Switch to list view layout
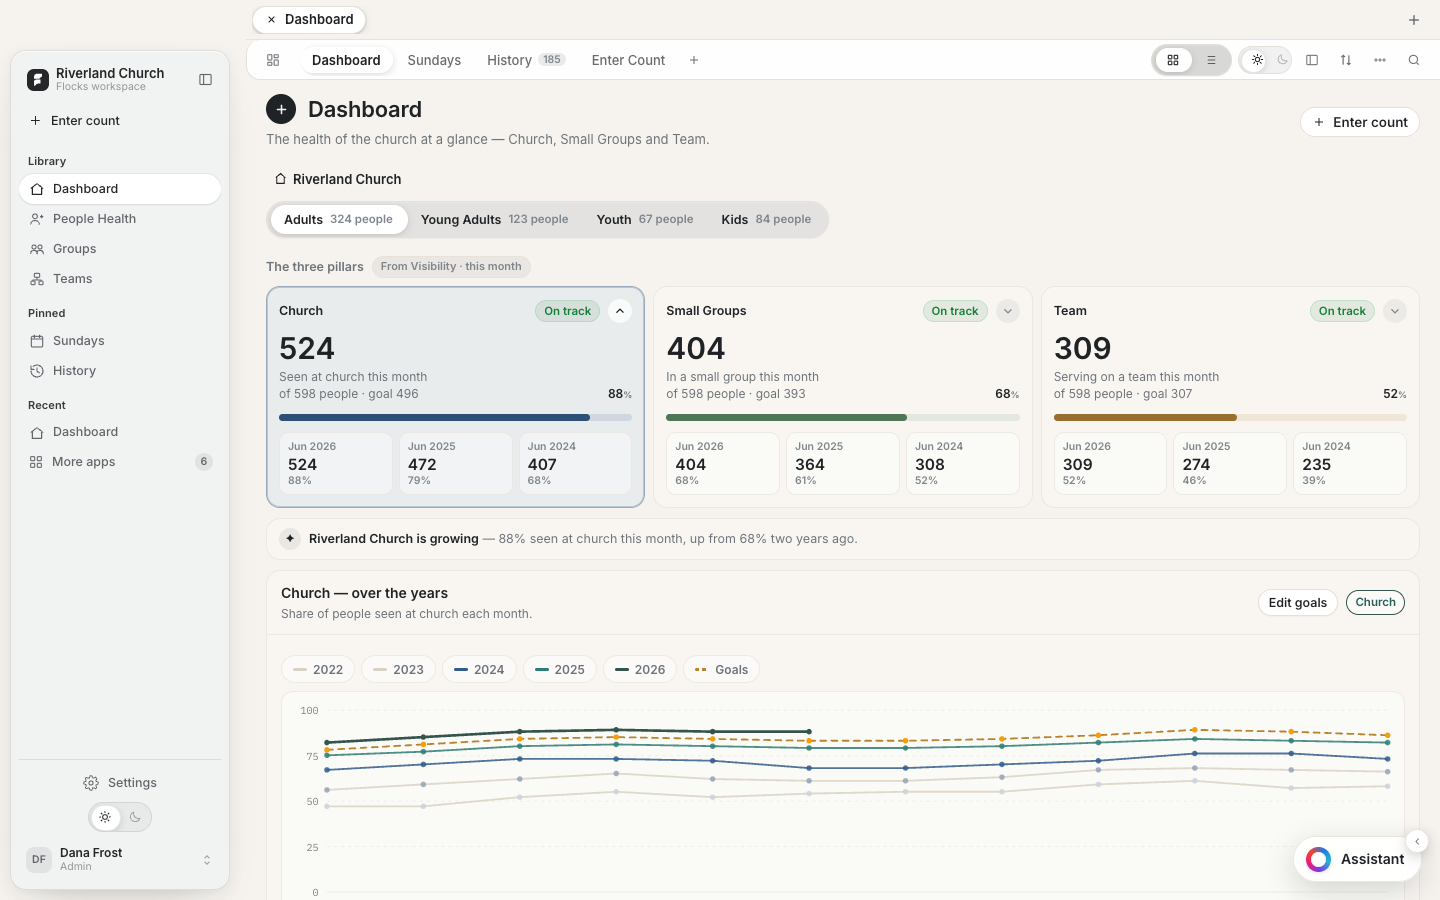Viewport: 1440px width, 900px height. [1211, 60]
